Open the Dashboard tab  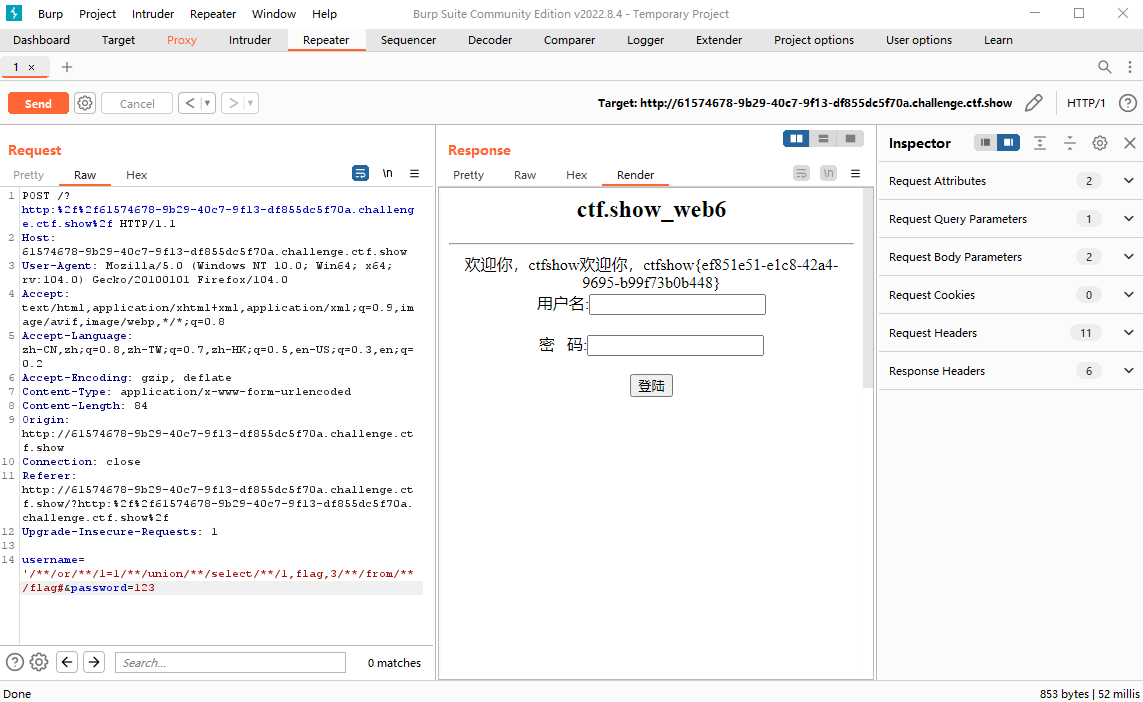pos(42,40)
